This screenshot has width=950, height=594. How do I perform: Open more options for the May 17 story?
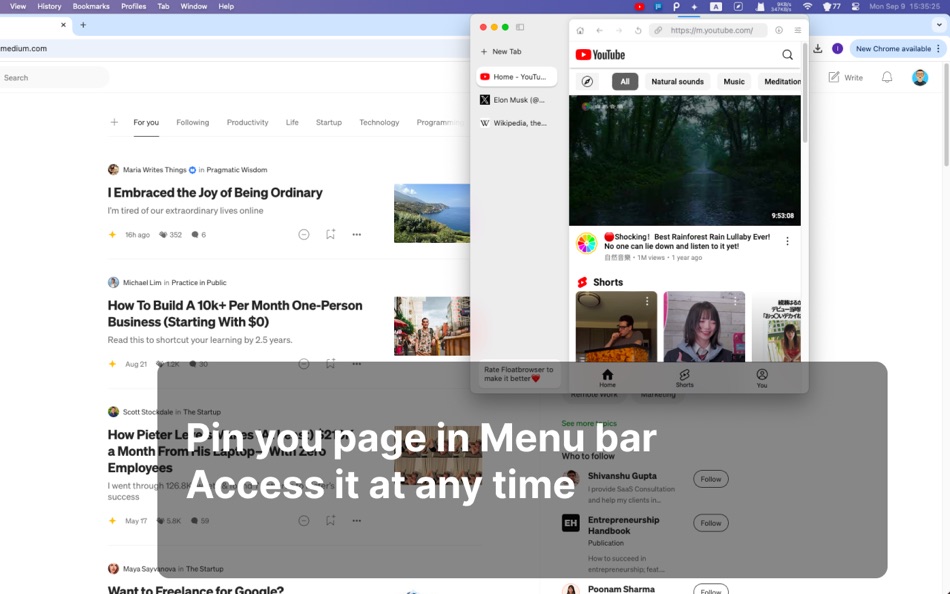(x=357, y=520)
